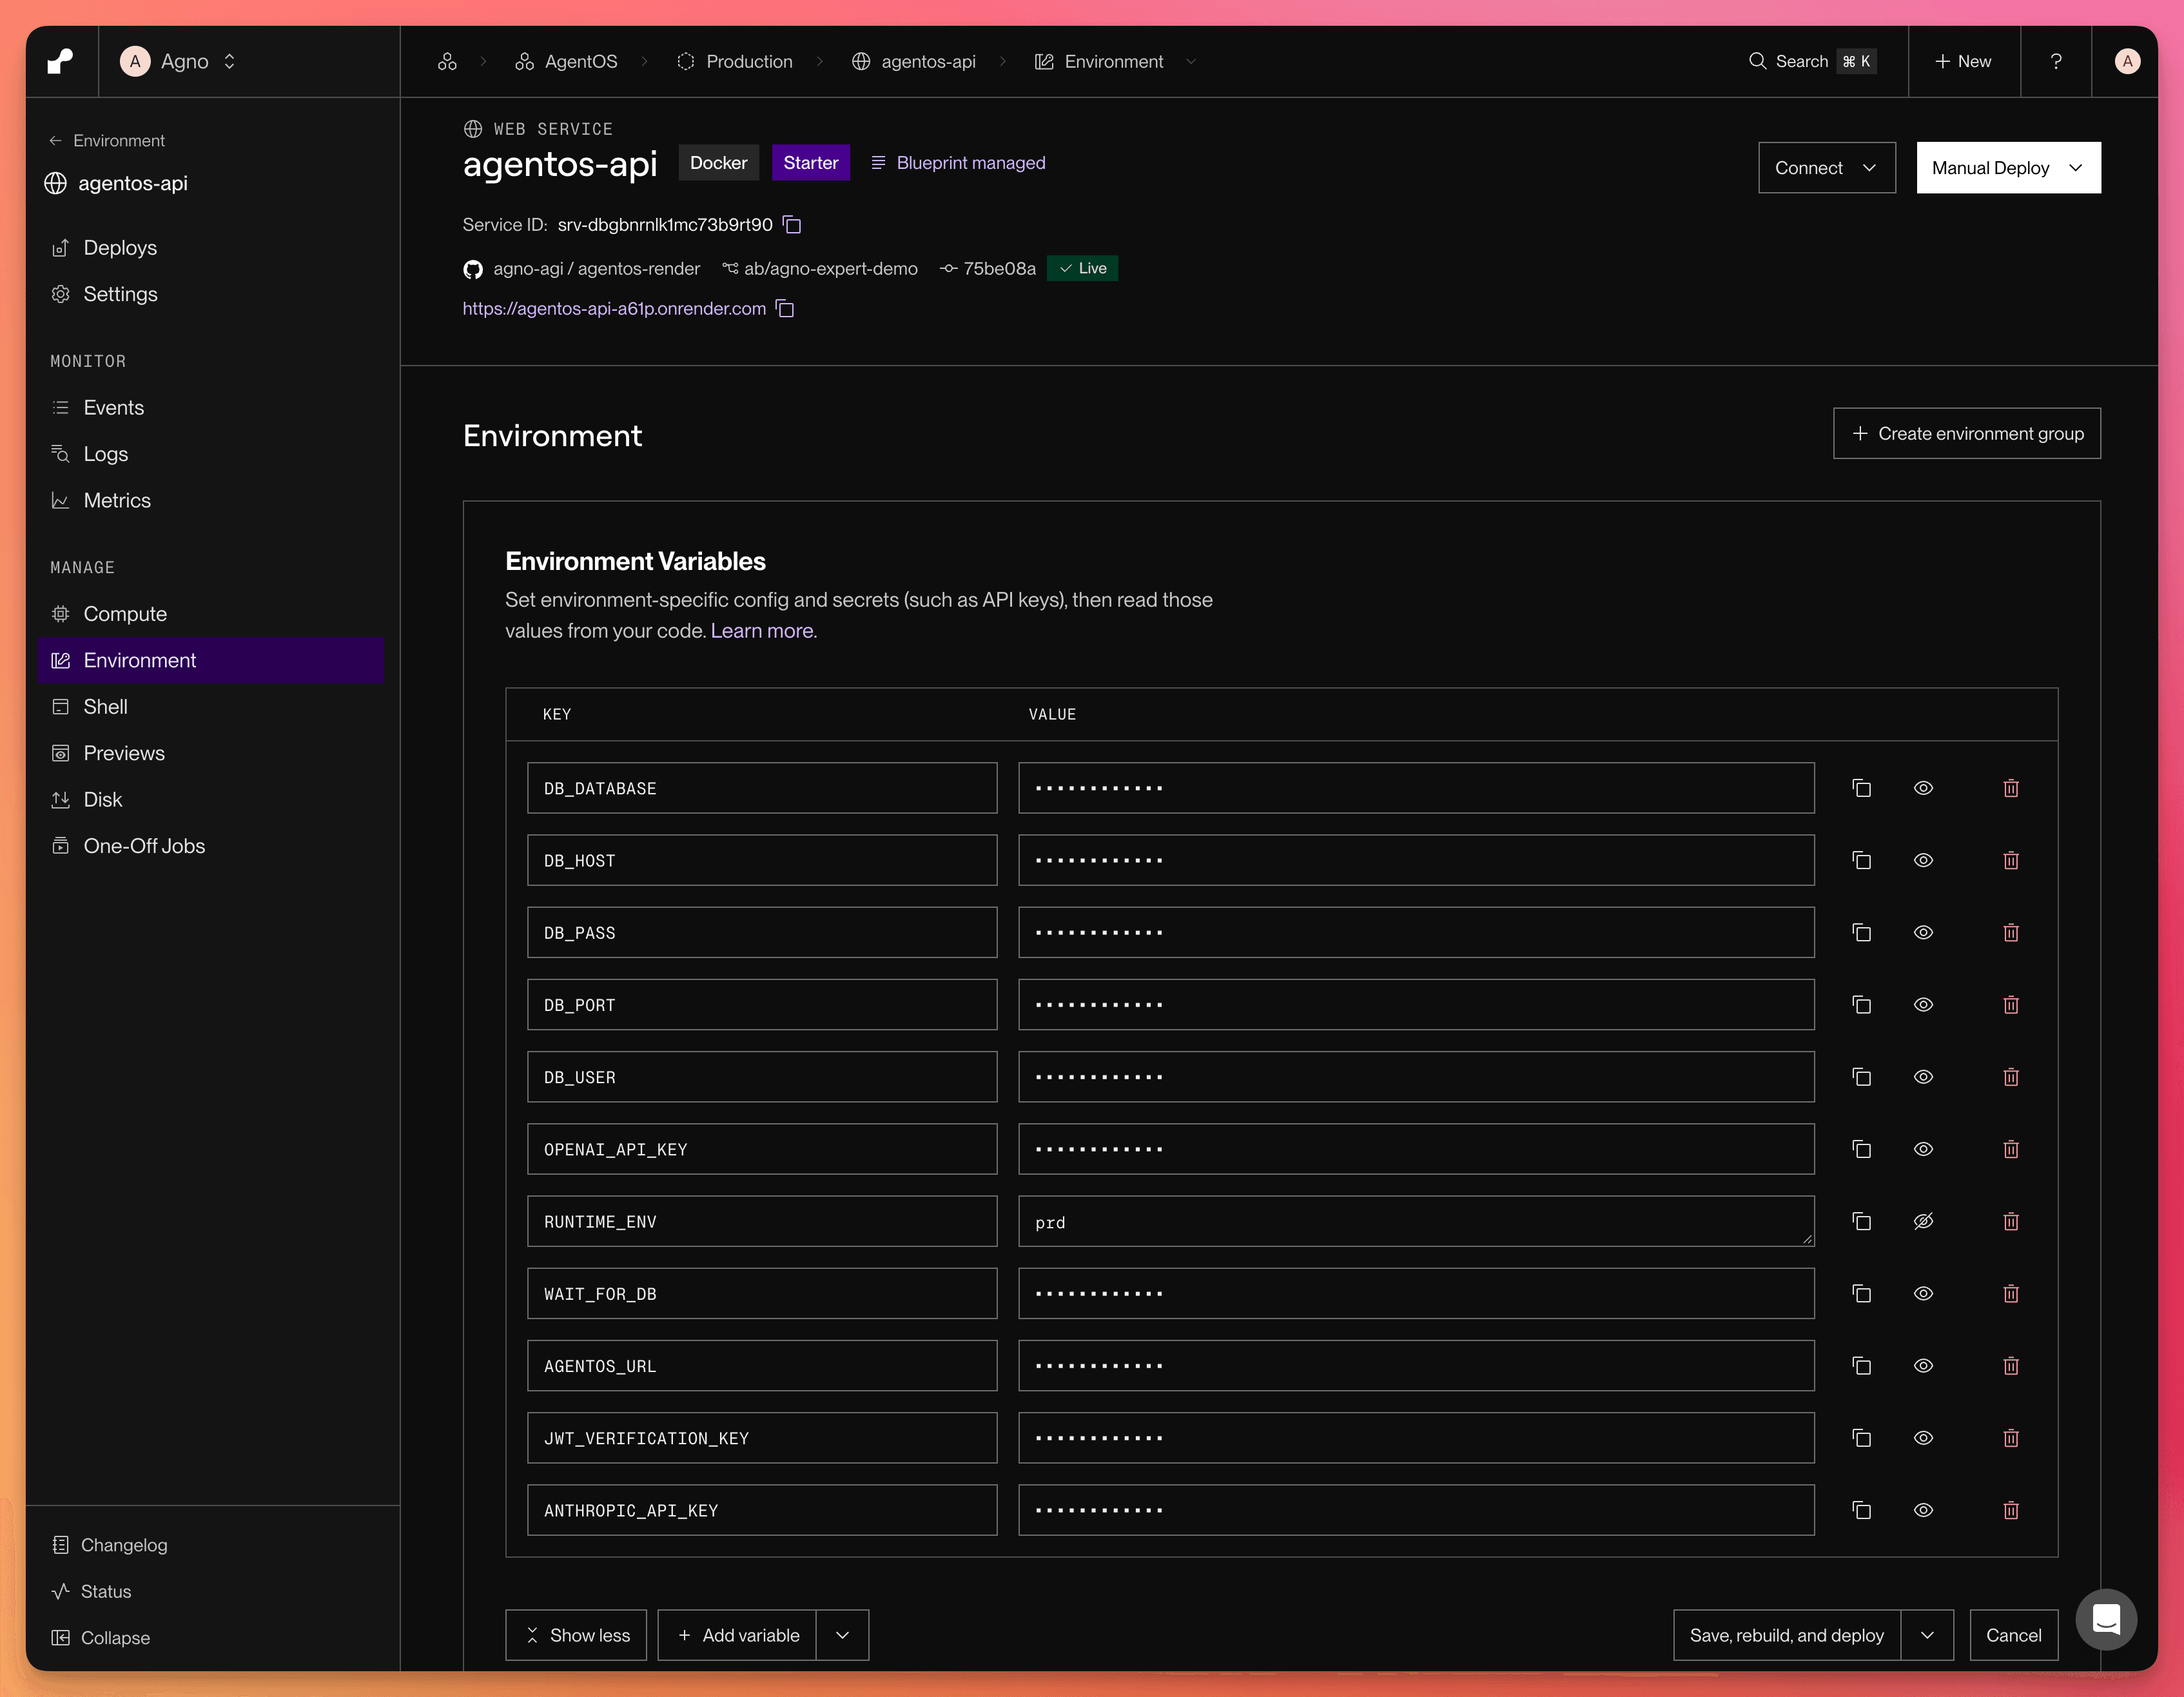Open Shell in the sidebar

[105, 707]
